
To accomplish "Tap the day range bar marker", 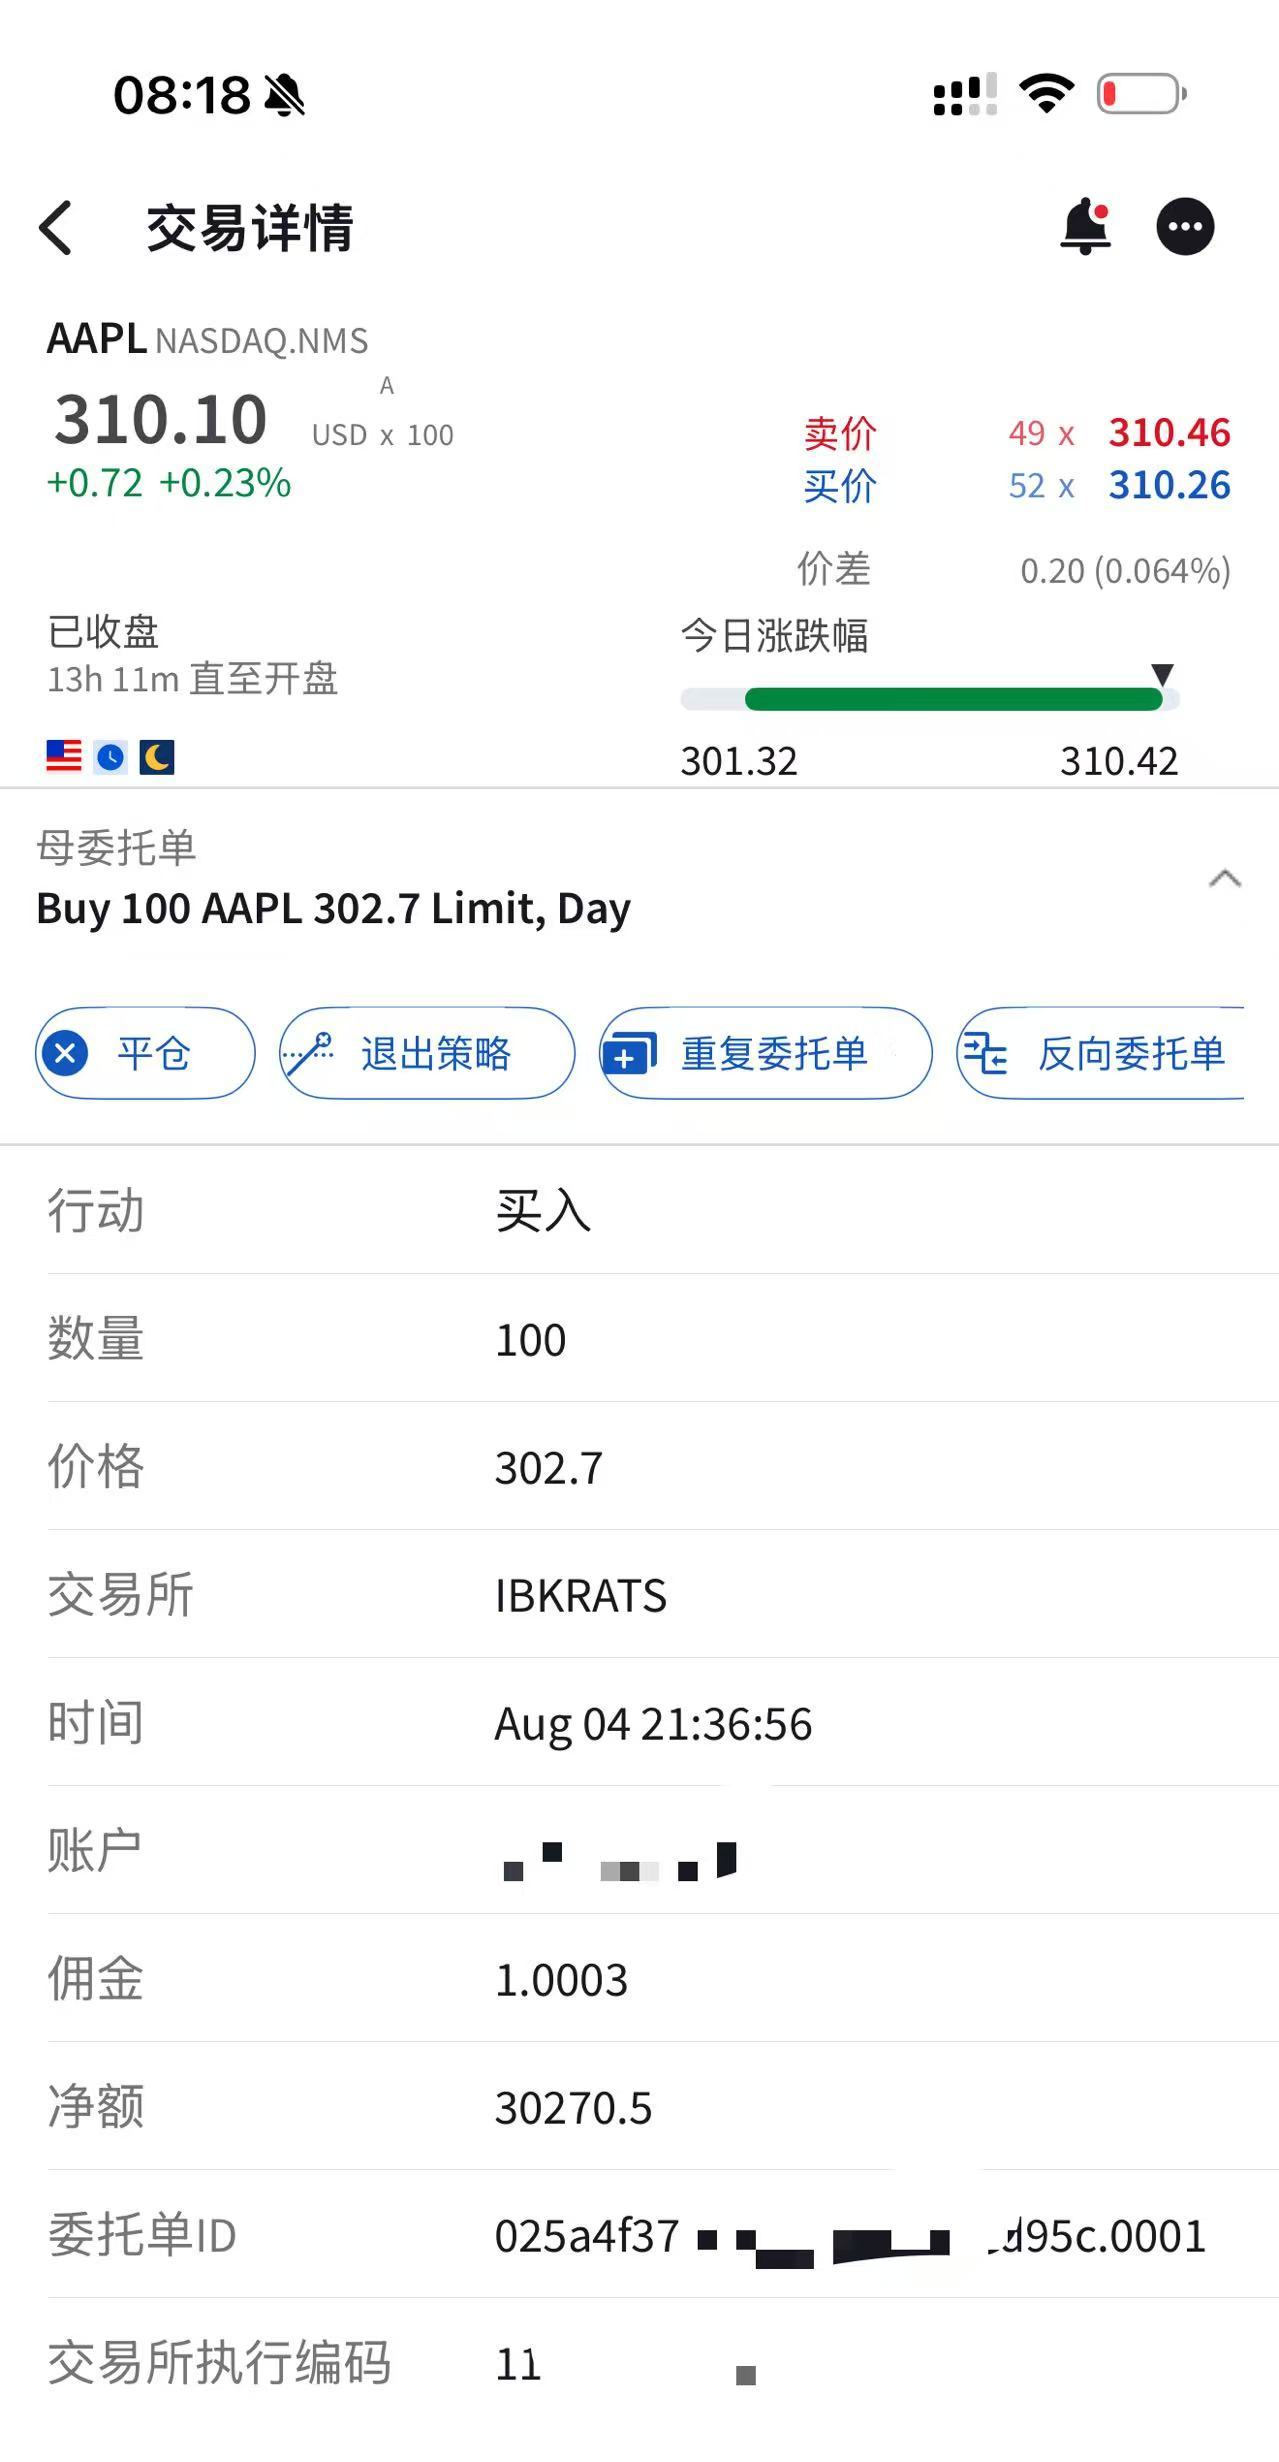I will (1162, 675).
